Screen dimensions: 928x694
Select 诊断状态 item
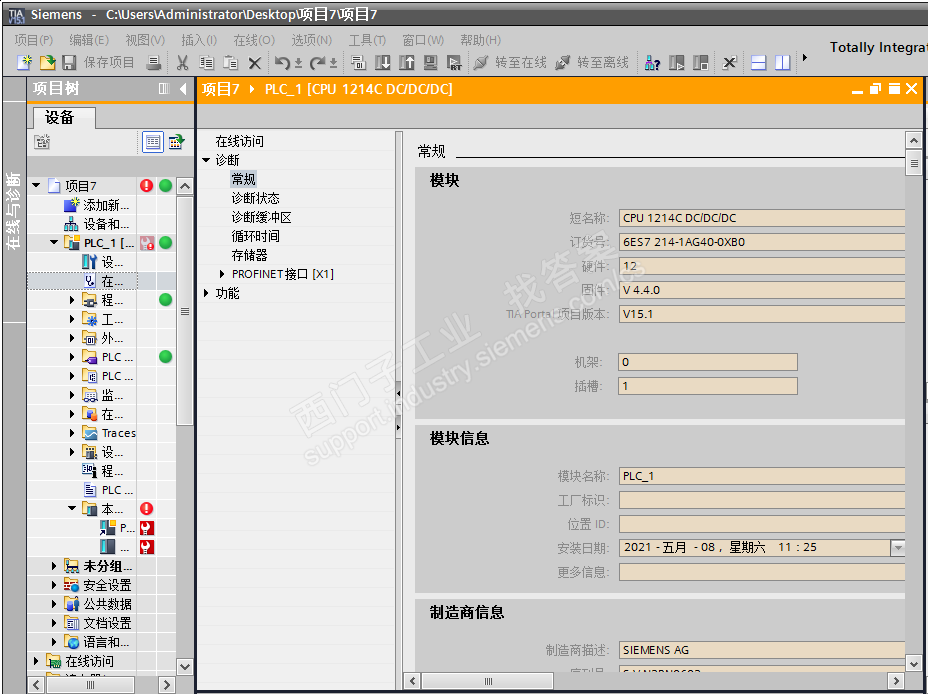click(256, 198)
